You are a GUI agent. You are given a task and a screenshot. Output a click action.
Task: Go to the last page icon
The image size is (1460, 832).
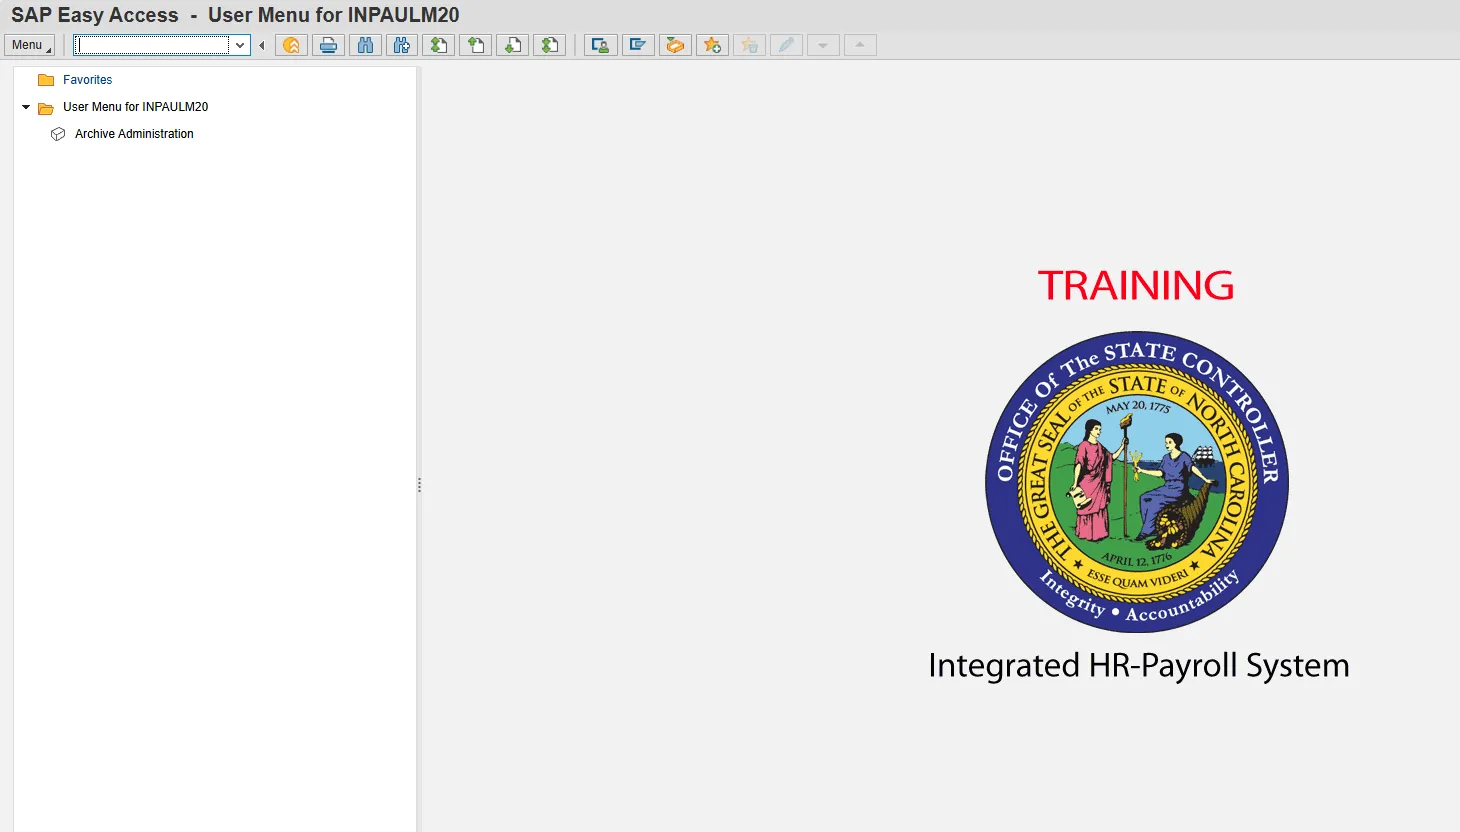[549, 45]
